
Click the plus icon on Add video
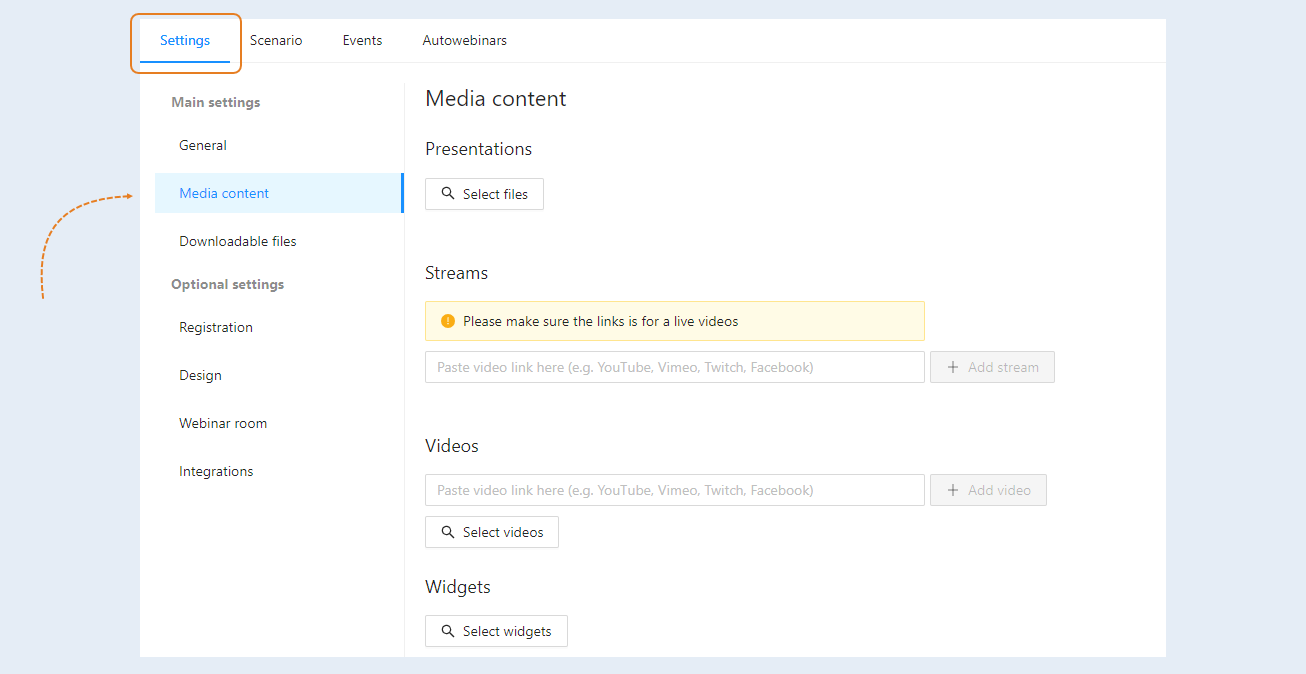click(953, 490)
